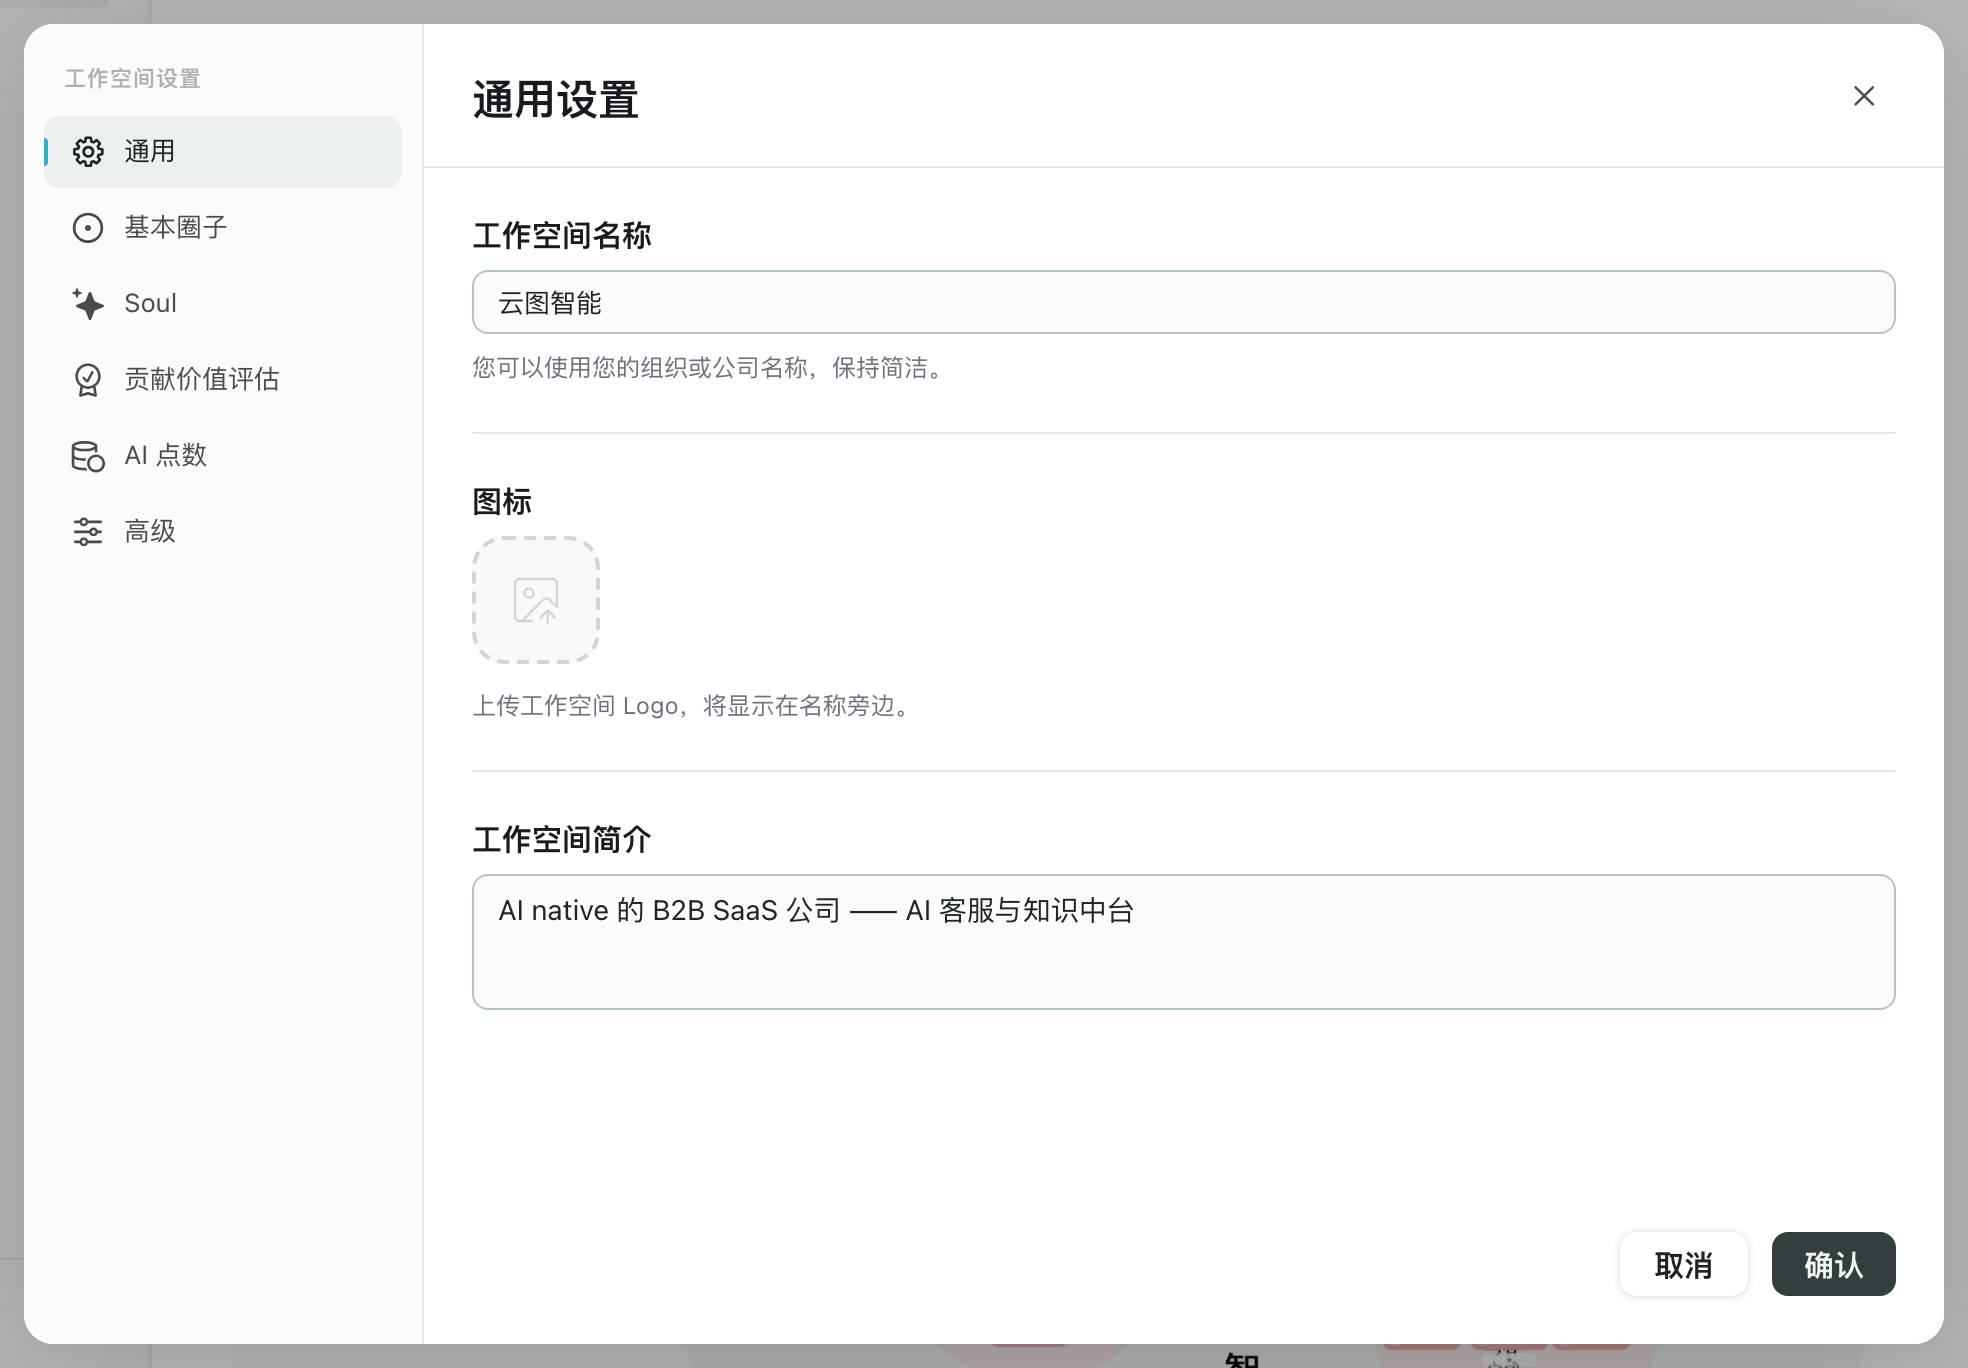Open the Soul settings section

[x=223, y=304]
